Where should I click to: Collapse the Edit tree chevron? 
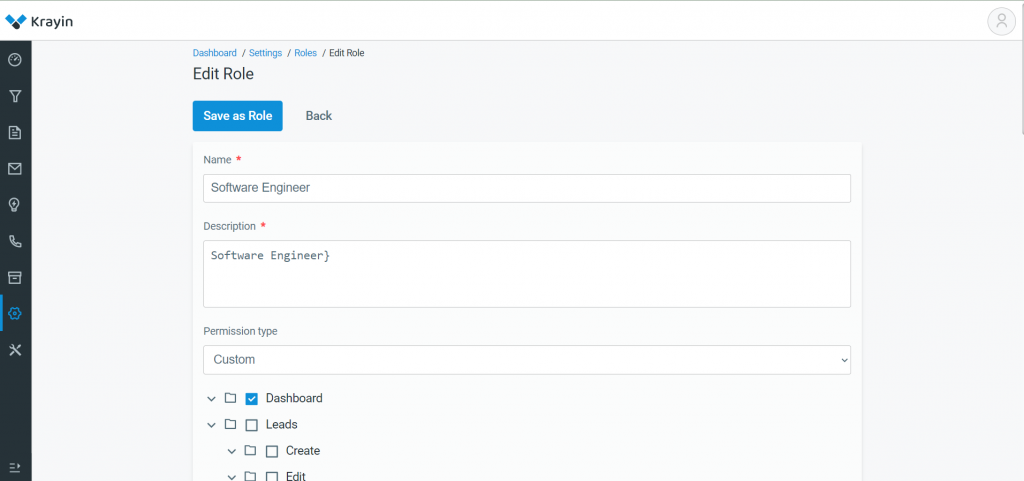(x=231, y=477)
